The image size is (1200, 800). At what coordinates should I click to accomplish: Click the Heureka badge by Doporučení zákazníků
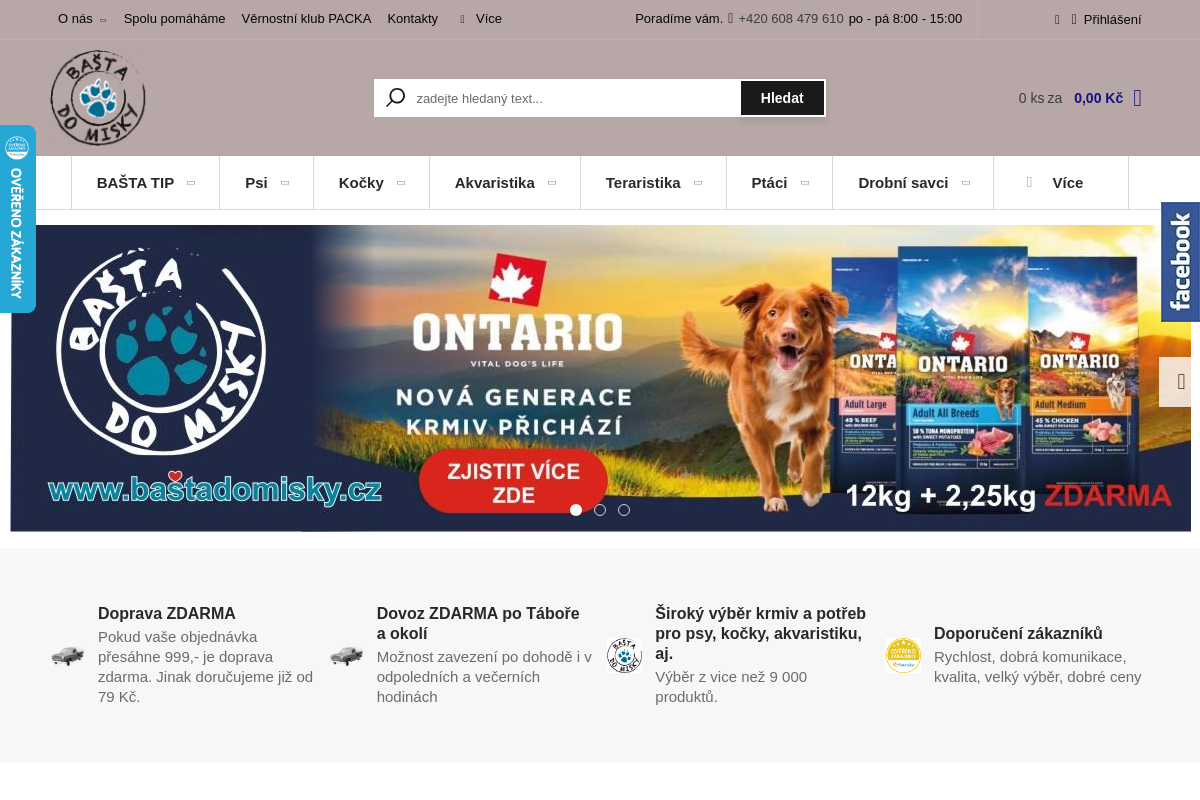(x=904, y=655)
